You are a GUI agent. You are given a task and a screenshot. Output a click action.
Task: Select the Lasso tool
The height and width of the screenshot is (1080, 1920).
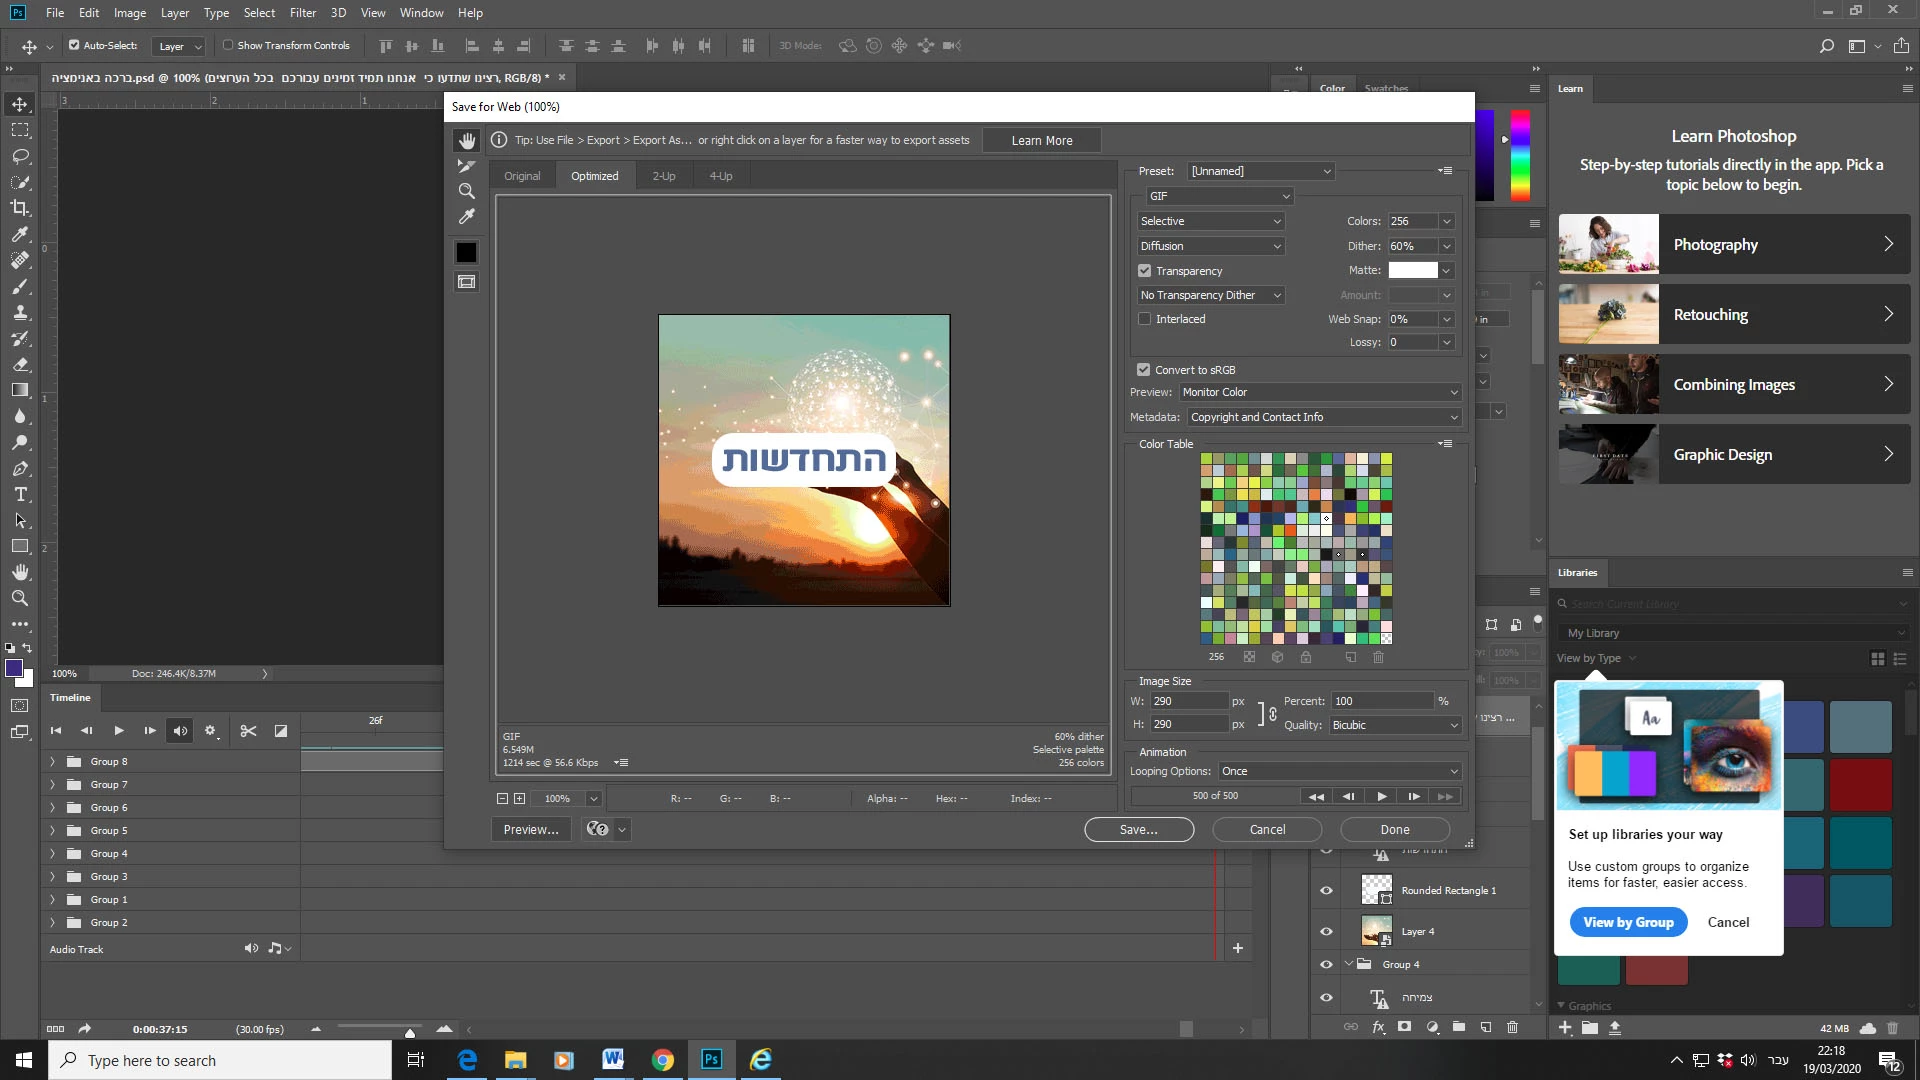click(x=20, y=156)
